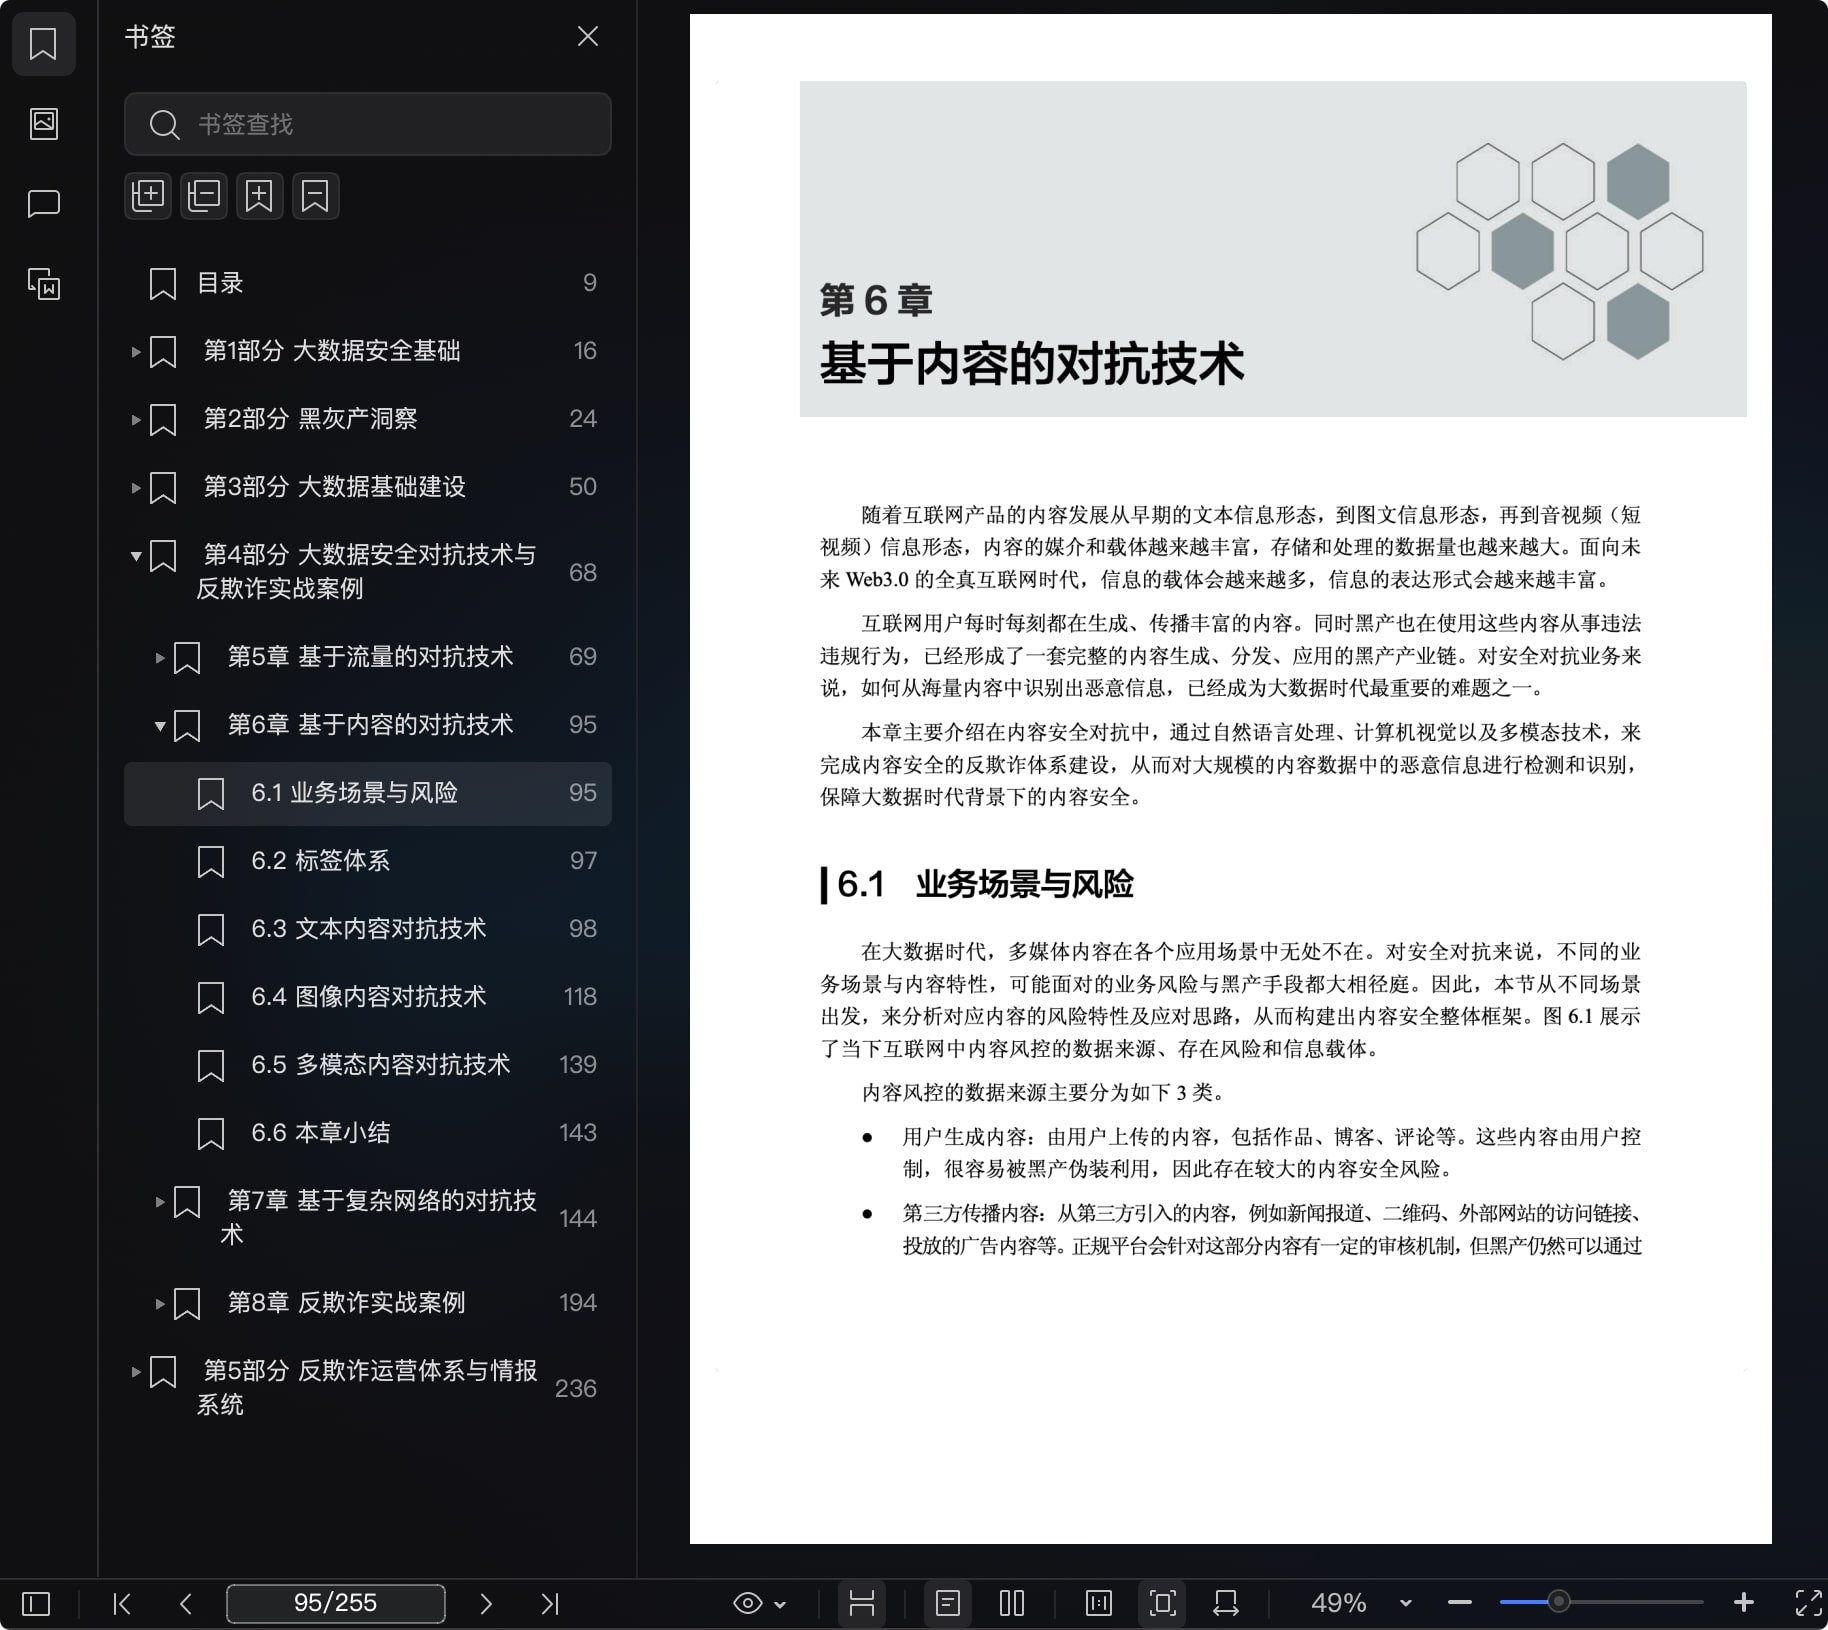The height and width of the screenshot is (1630, 1828).
Task: Open the comments panel icon
Action: 43,204
